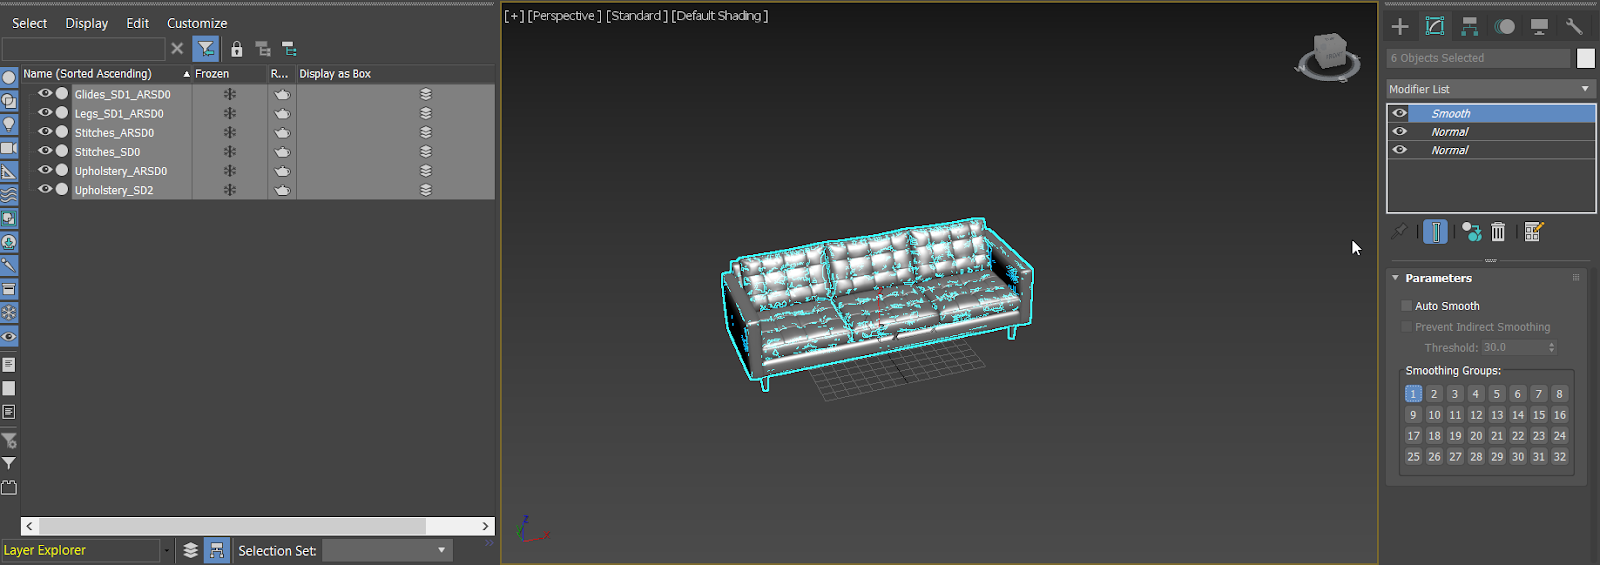Open the Customize menu
Viewport: 1600px width, 565px height.
click(x=197, y=23)
